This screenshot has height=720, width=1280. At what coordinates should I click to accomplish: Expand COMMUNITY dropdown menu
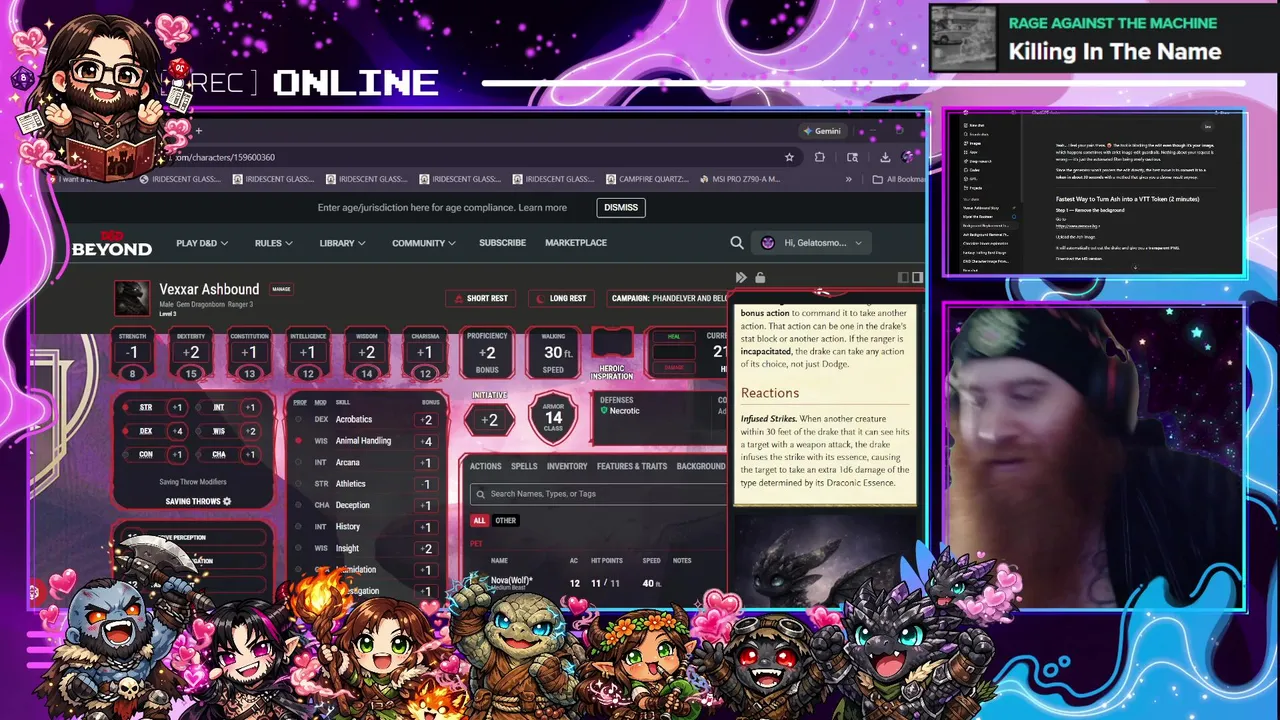[x=424, y=243]
